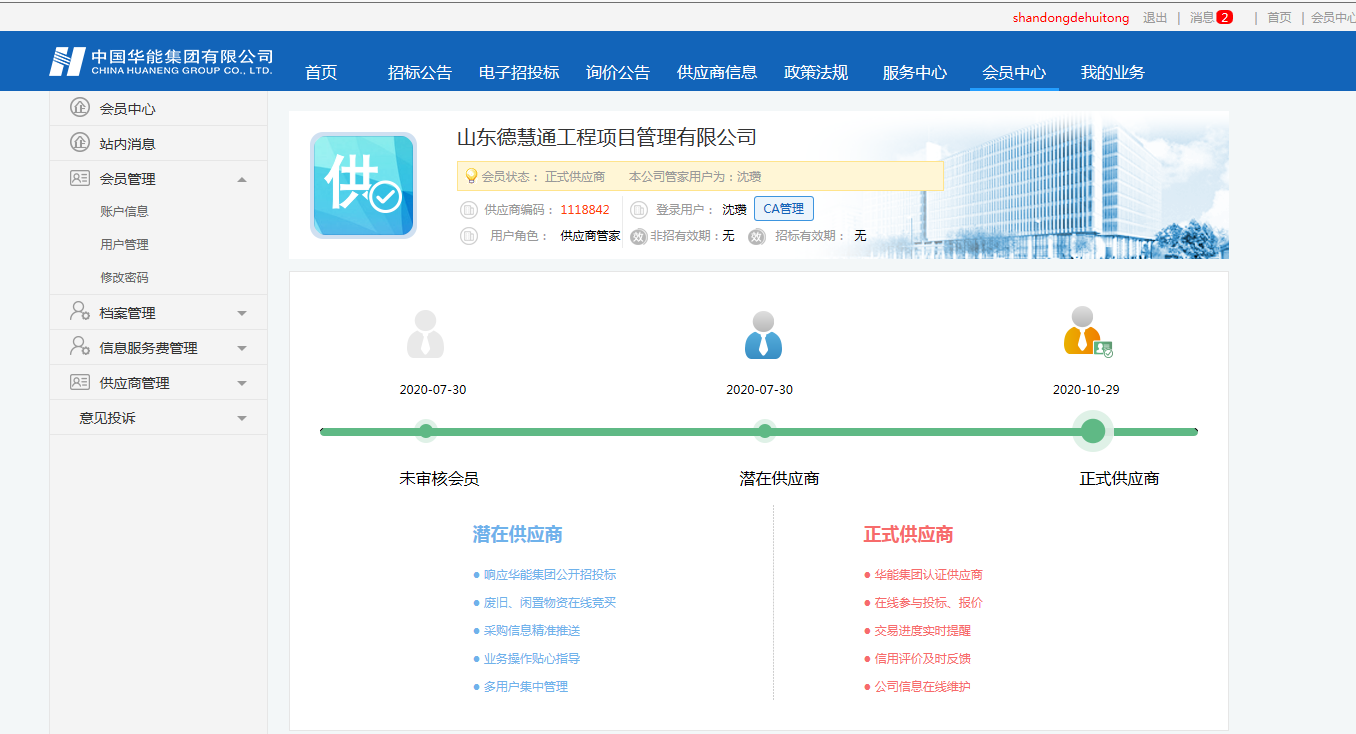Click the 站内消息 sidebar house icon
1356x734 pixels.
[x=80, y=143]
